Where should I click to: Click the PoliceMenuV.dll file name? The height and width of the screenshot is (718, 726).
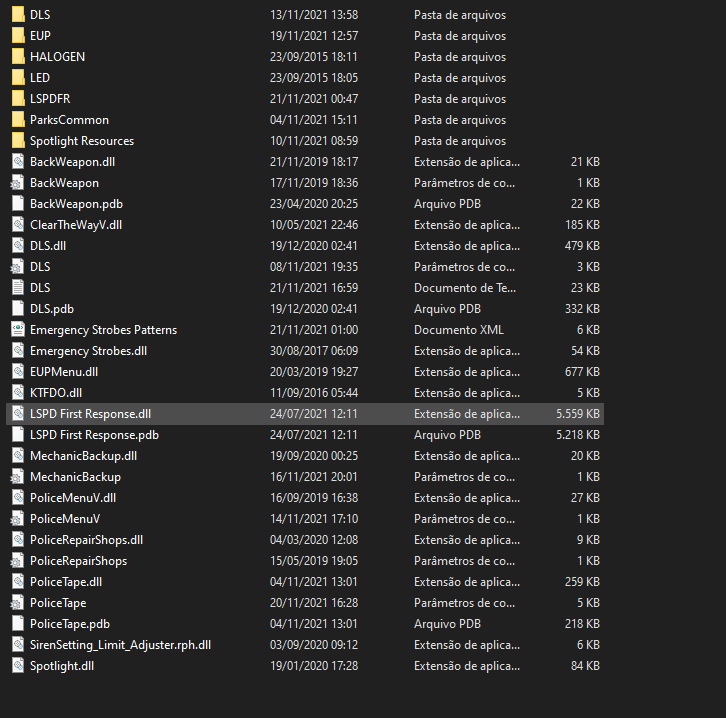pyautogui.click(x=73, y=498)
